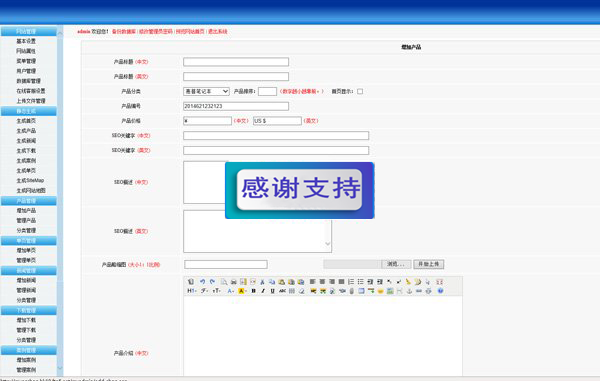Open the yellow highlight color picker

click(242, 291)
